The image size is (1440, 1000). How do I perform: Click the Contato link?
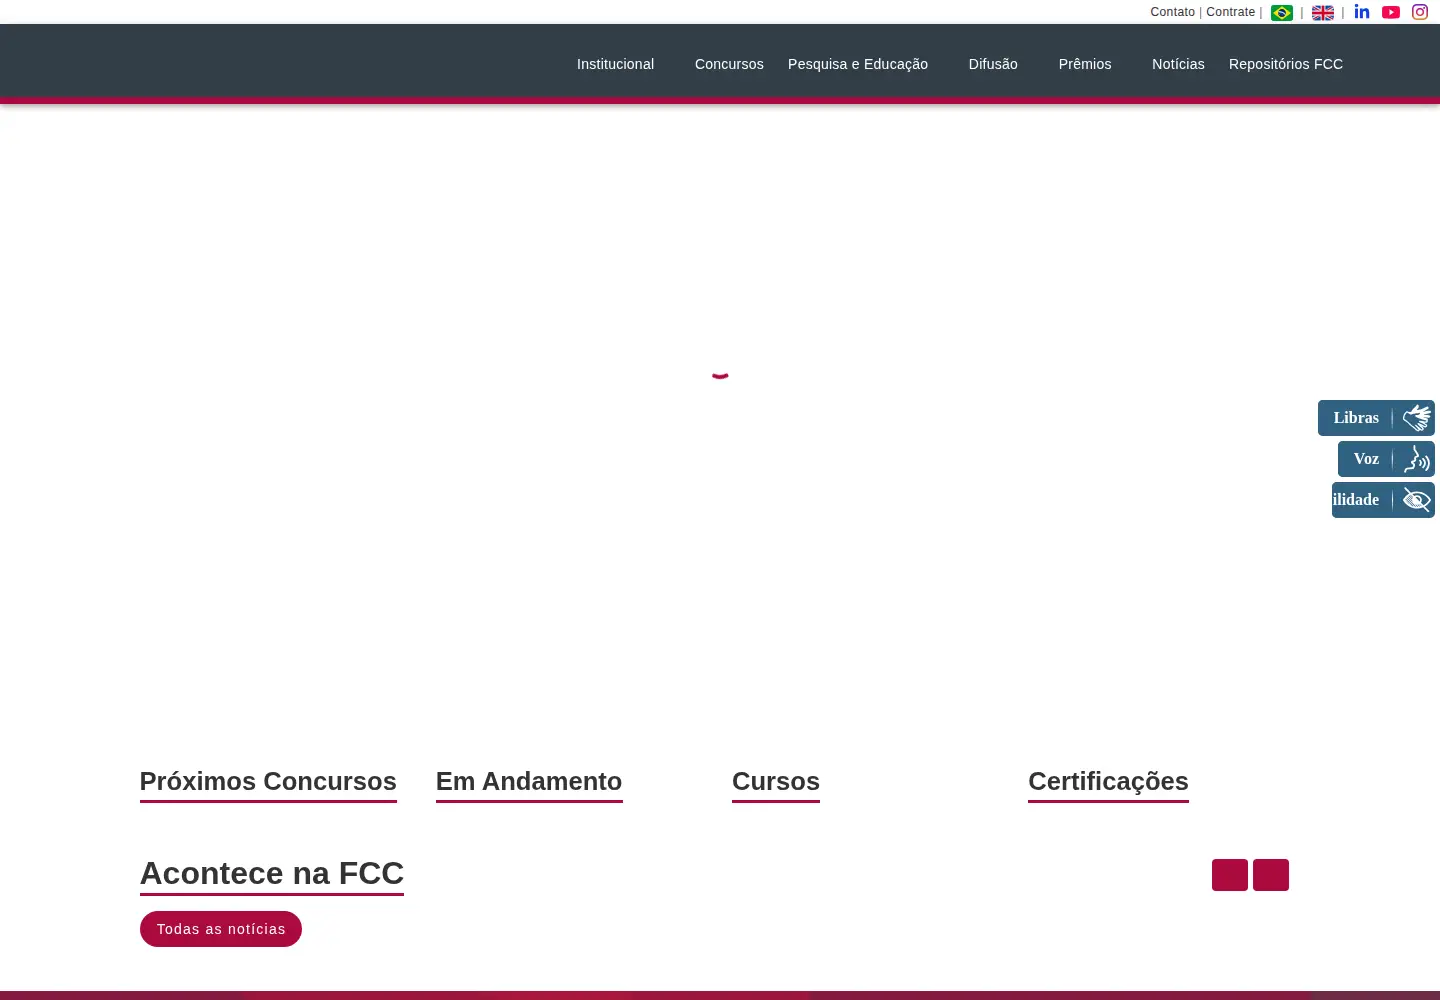[1172, 12]
